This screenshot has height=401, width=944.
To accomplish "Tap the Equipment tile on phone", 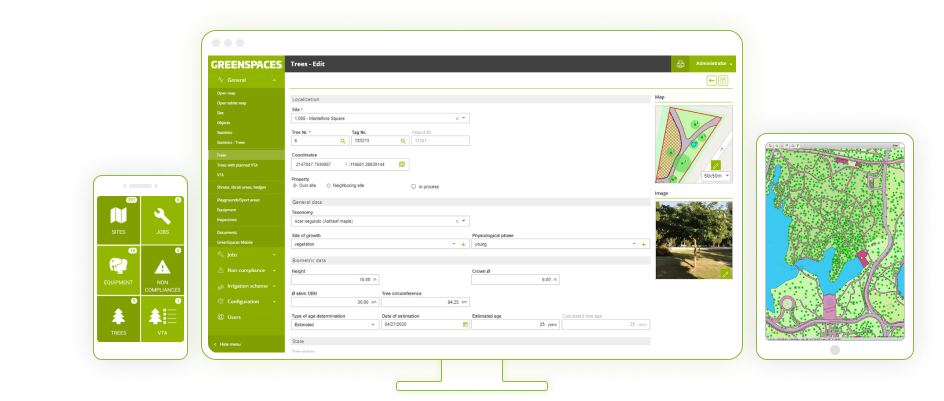I will 117,268.
